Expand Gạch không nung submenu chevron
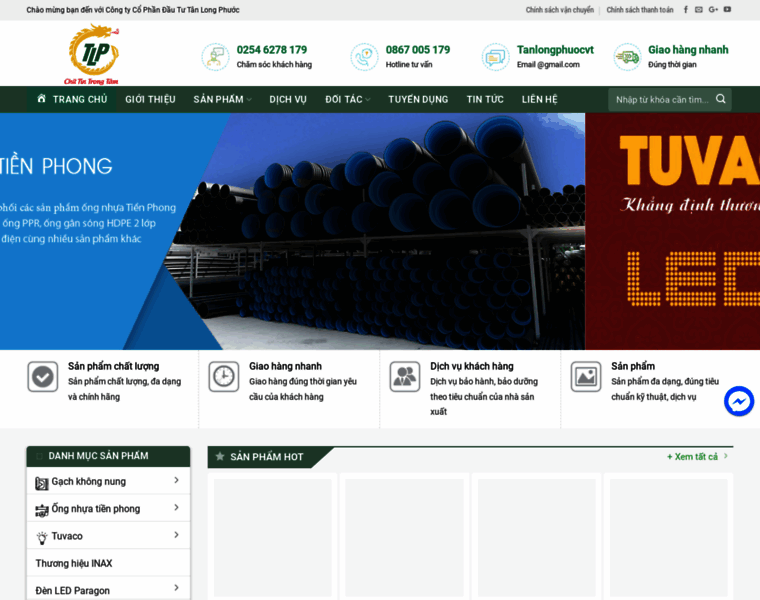760x600 pixels. coord(176,480)
